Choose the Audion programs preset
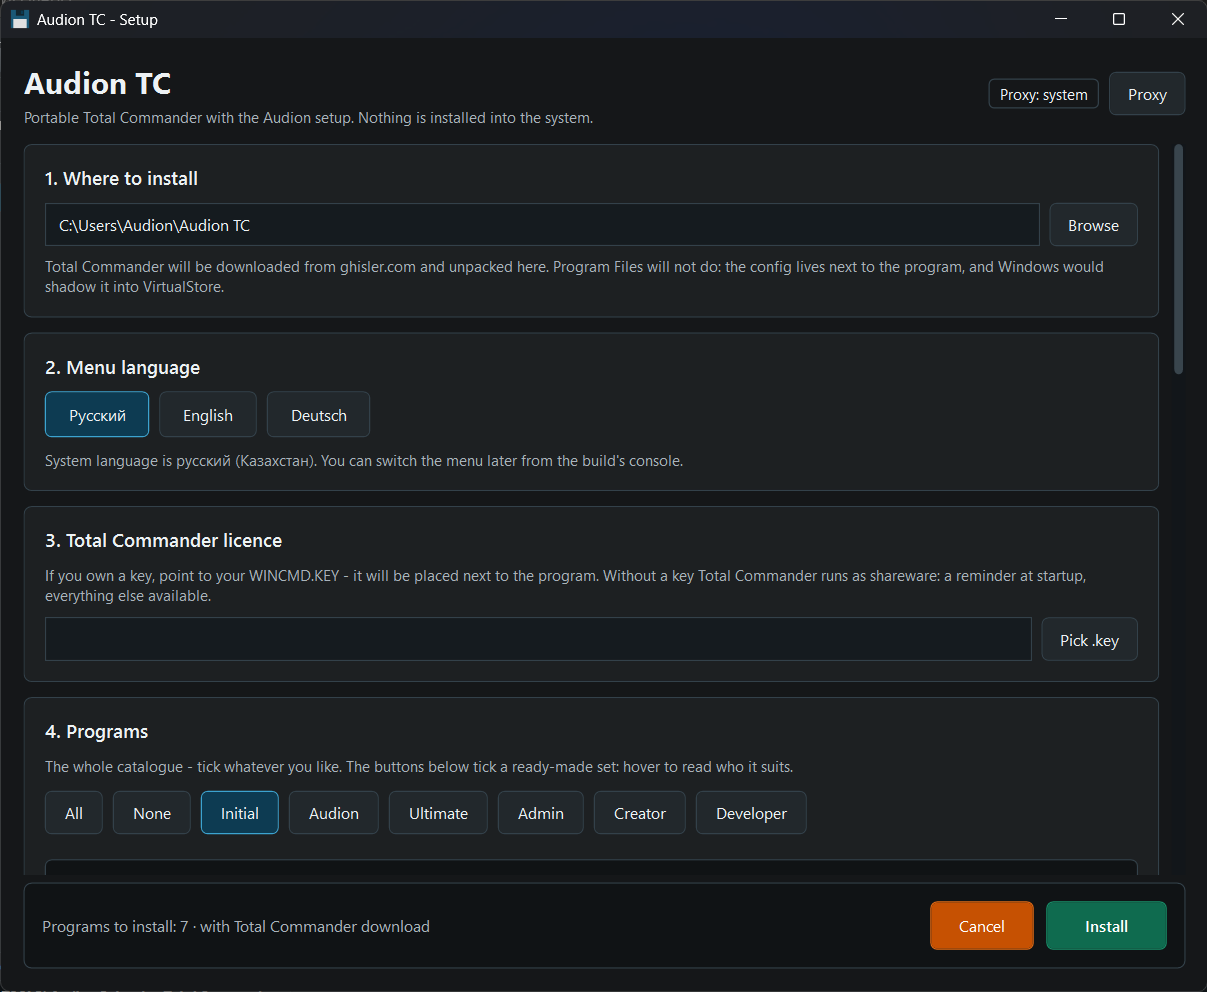The height and width of the screenshot is (992, 1207). click(334, 813)
